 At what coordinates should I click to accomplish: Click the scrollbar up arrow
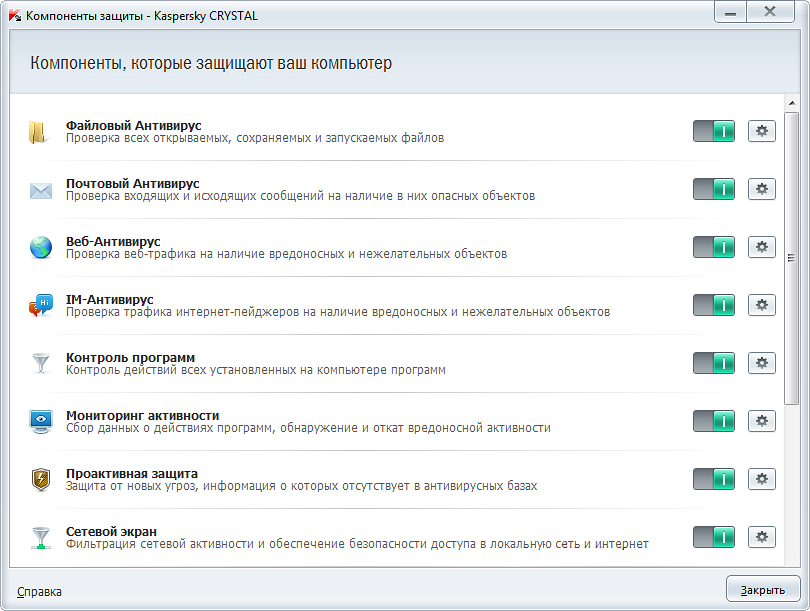(791, 103)
